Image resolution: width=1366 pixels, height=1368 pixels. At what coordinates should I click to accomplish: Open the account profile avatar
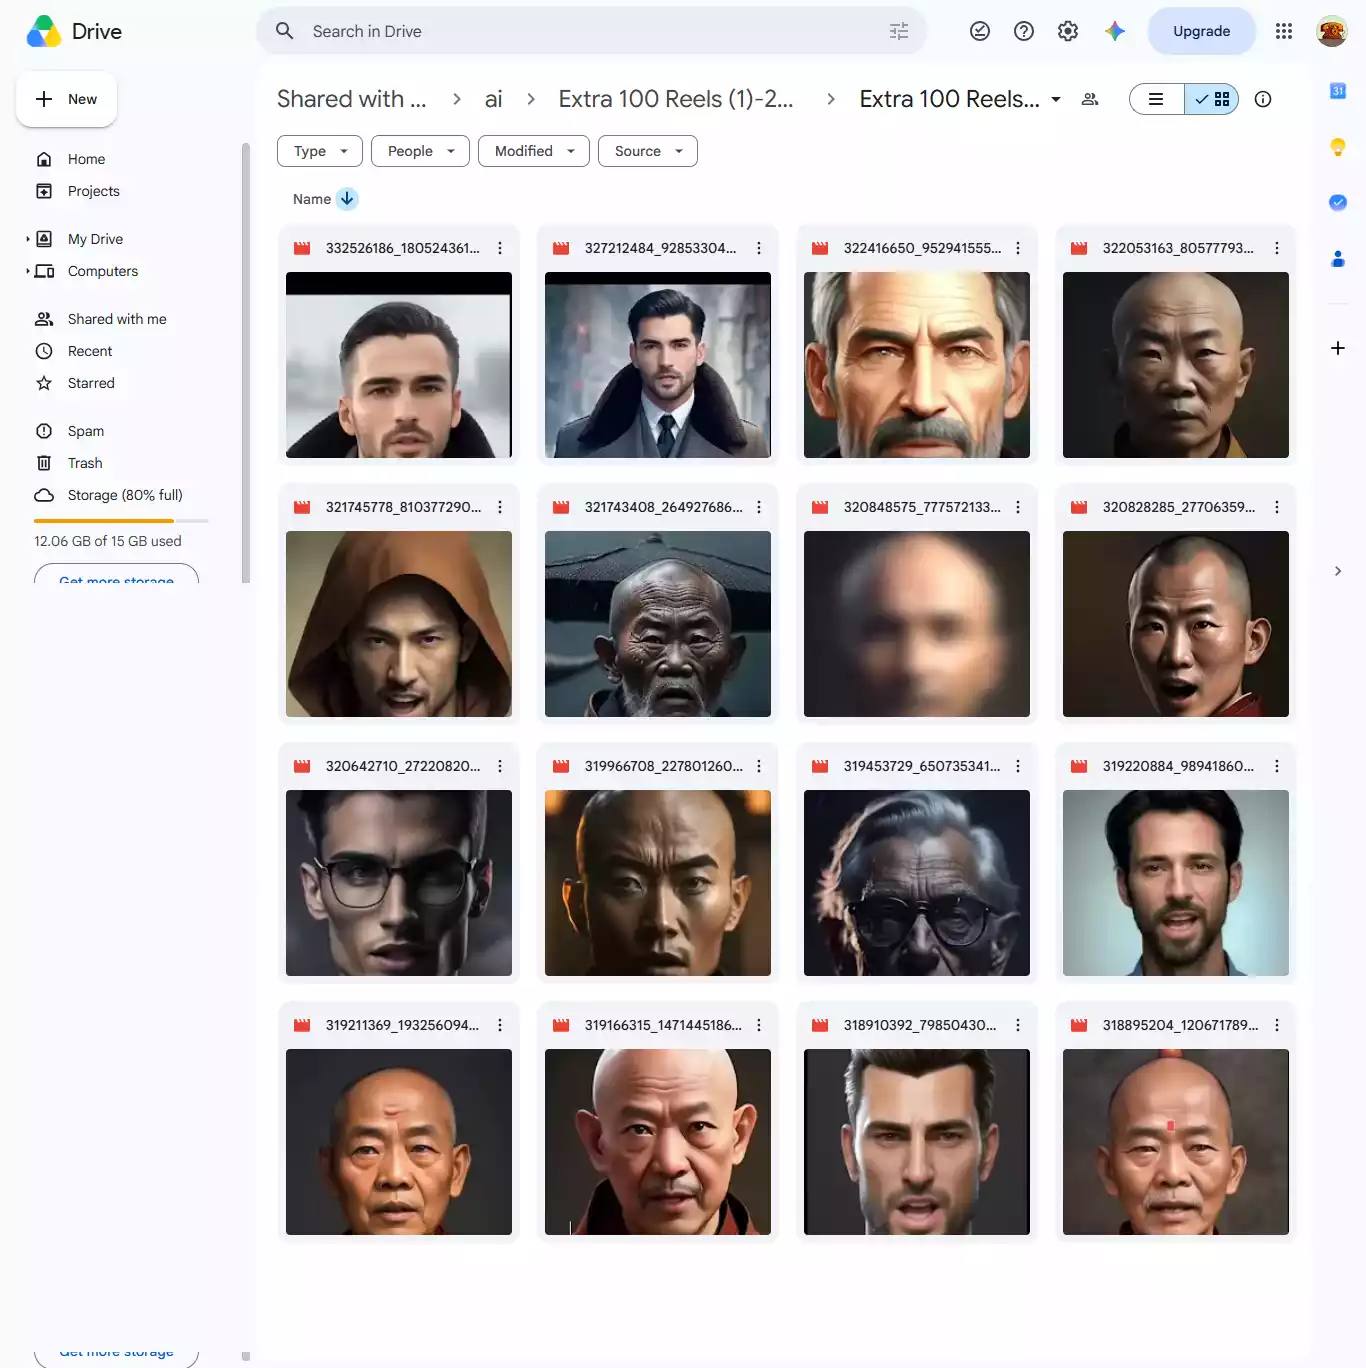click(1332, 31)
